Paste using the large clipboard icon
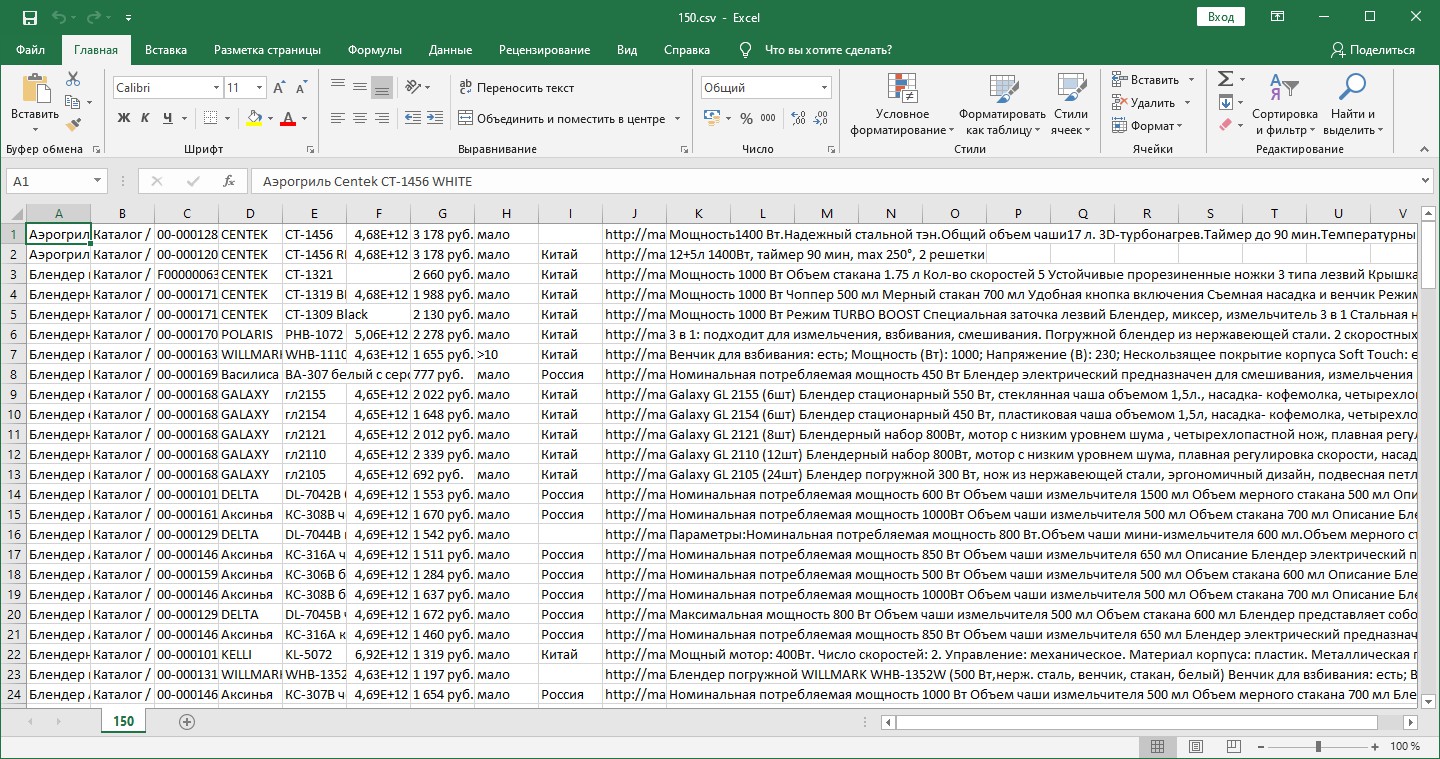 coord(35,89)
